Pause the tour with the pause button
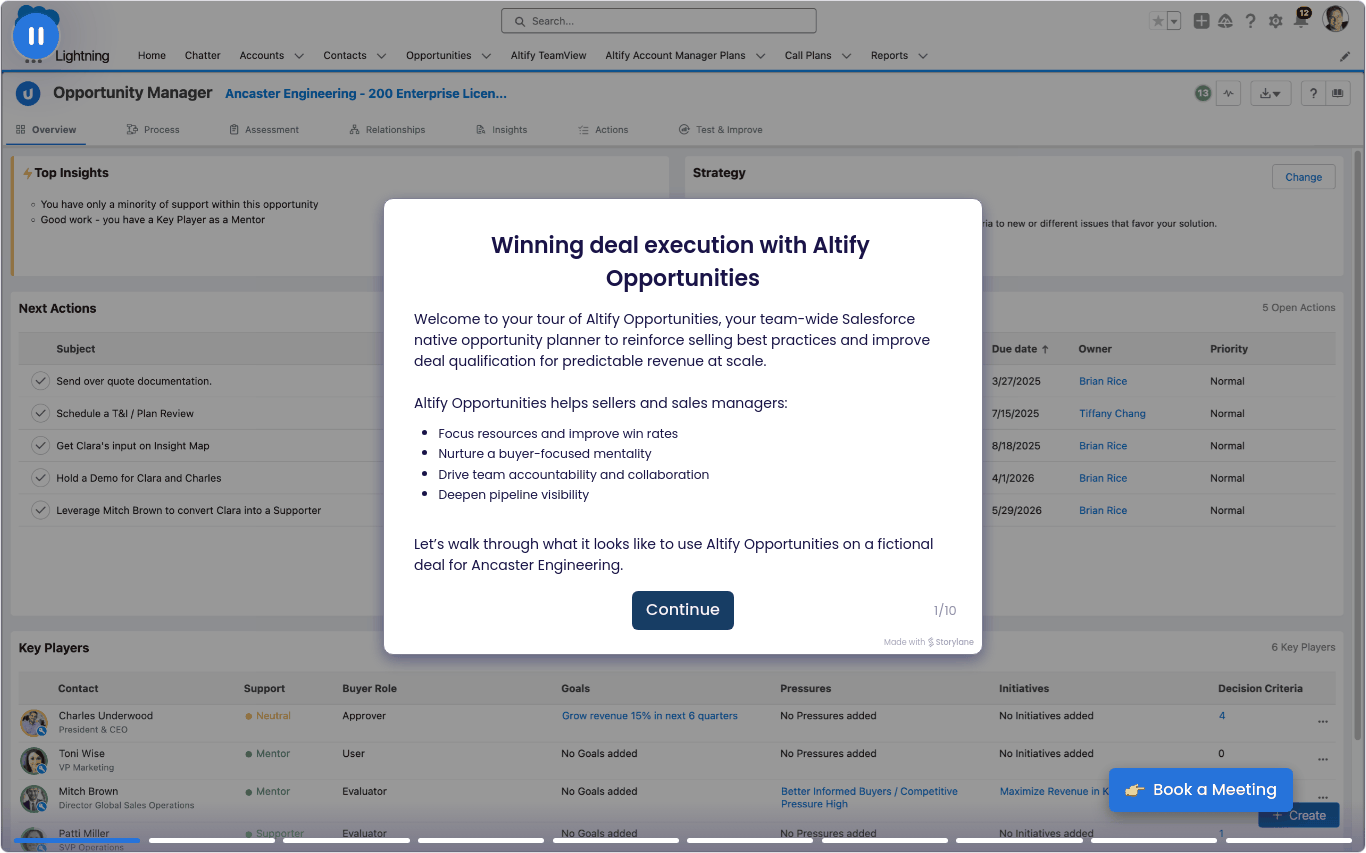The width and height of the screenshot is (1366, 853). coord(36,36)
